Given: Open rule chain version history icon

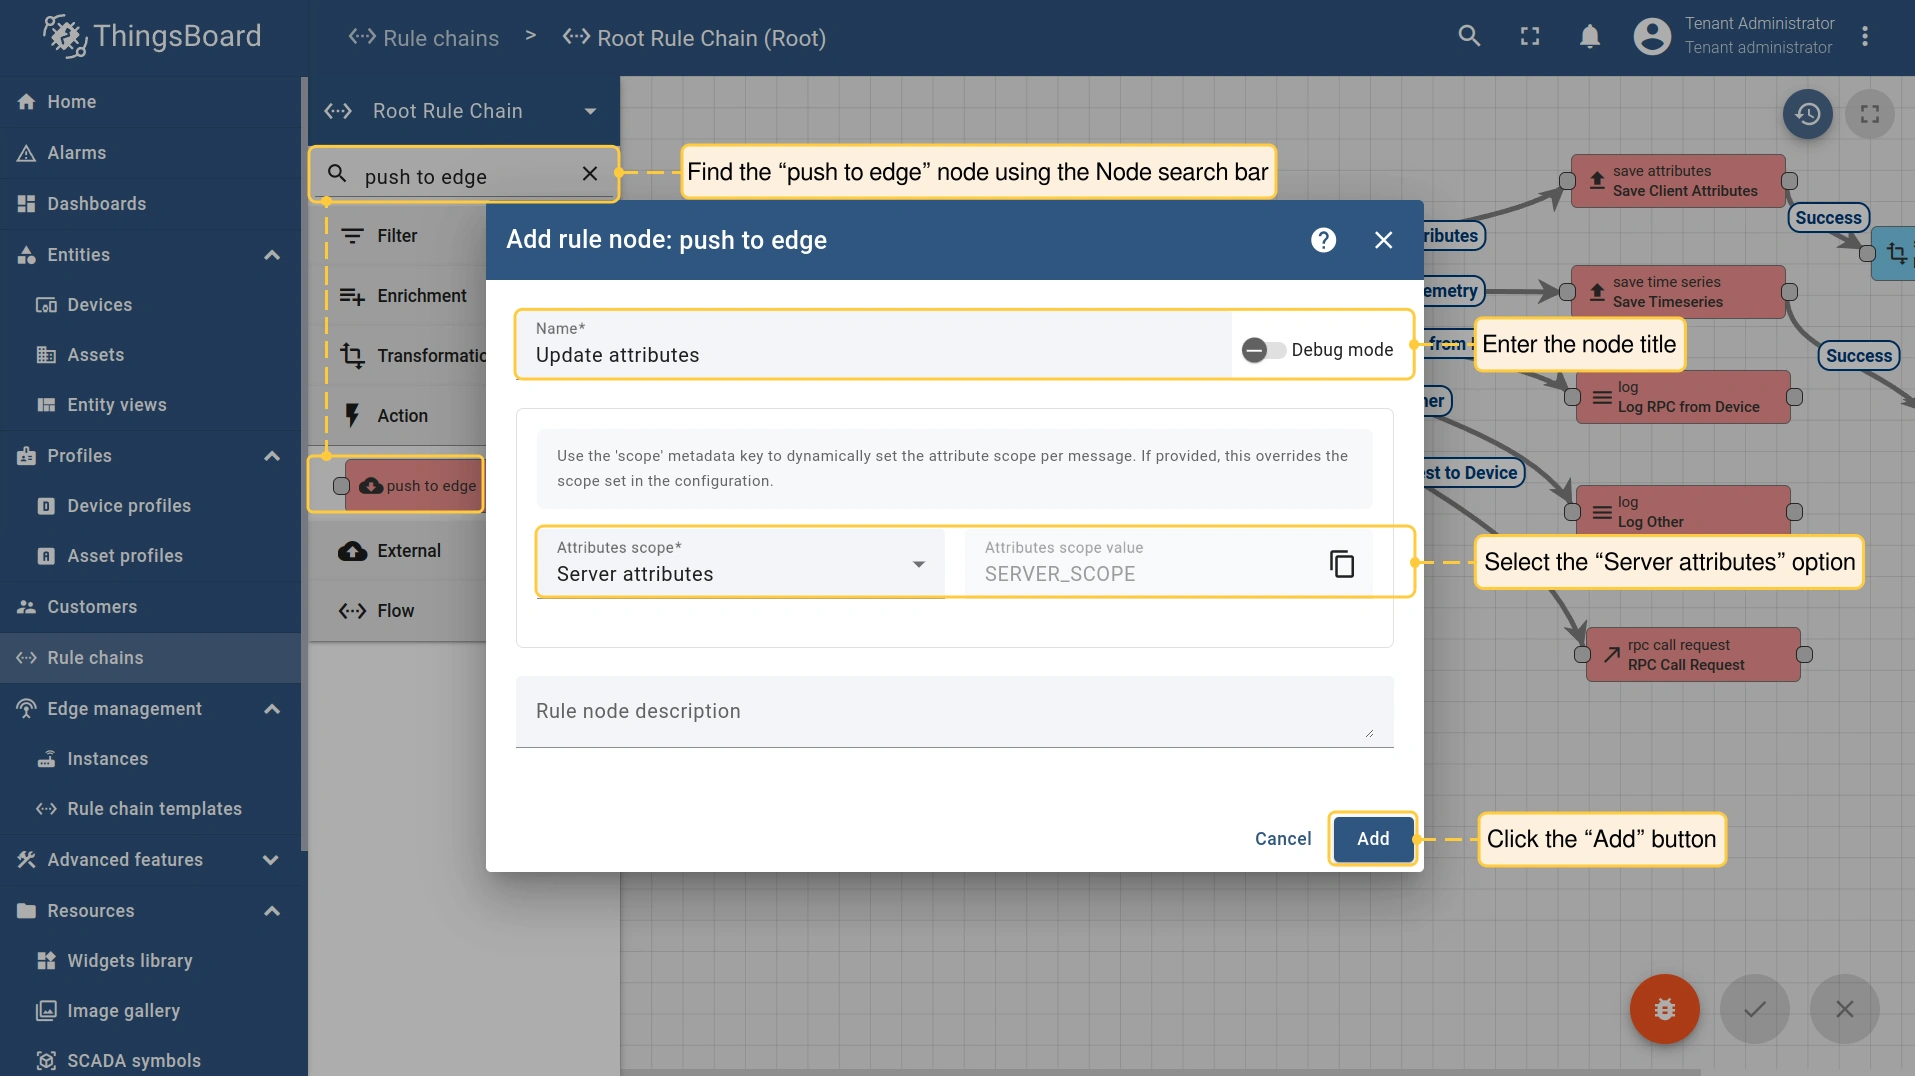Looking at the screenshot, I should pos(1807,114).
